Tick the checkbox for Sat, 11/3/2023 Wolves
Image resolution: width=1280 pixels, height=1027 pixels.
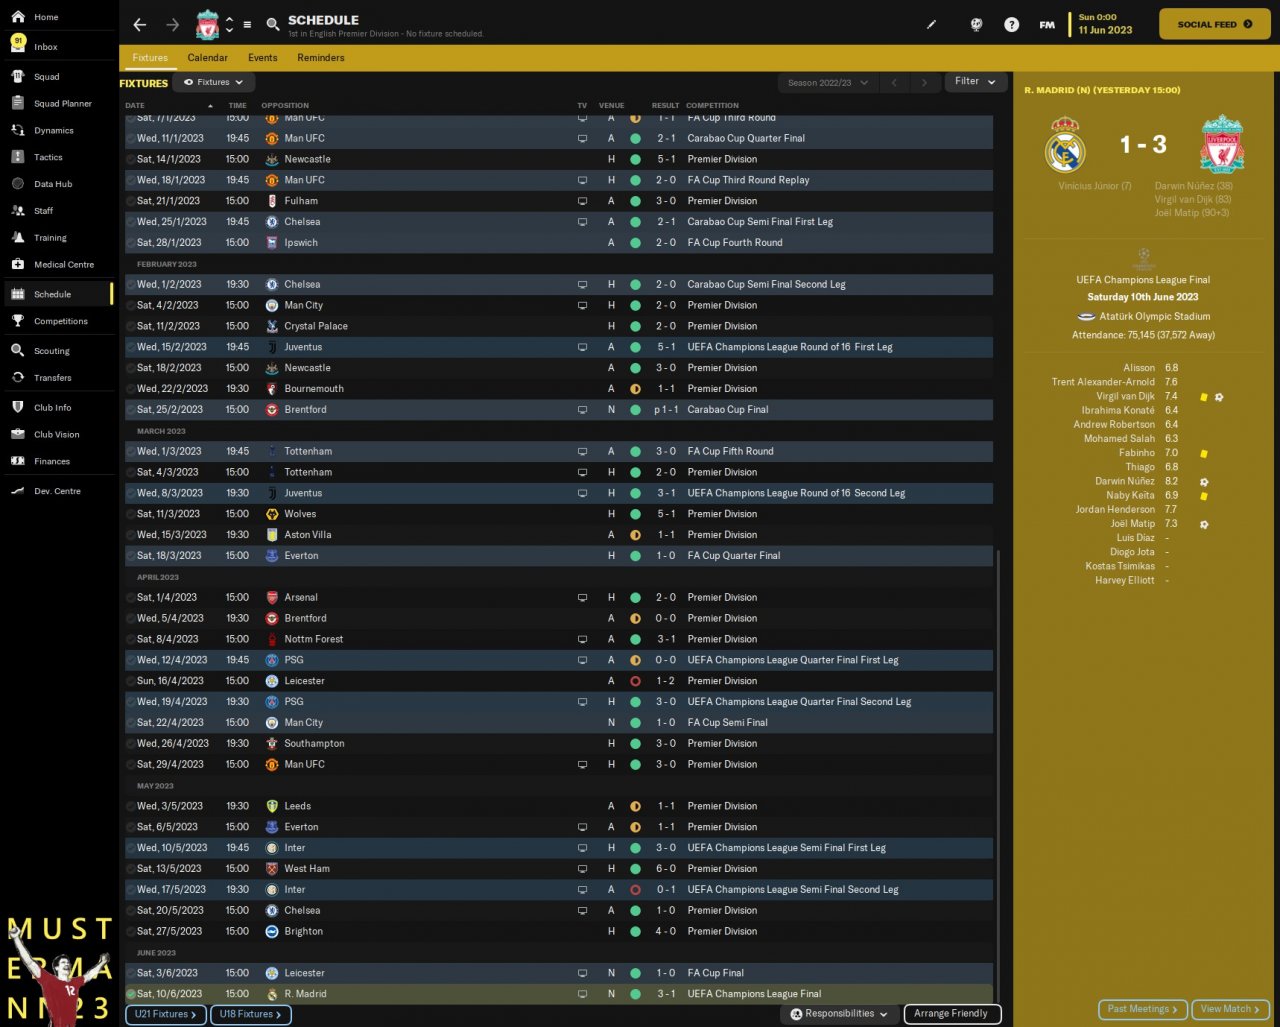[130, 514]
